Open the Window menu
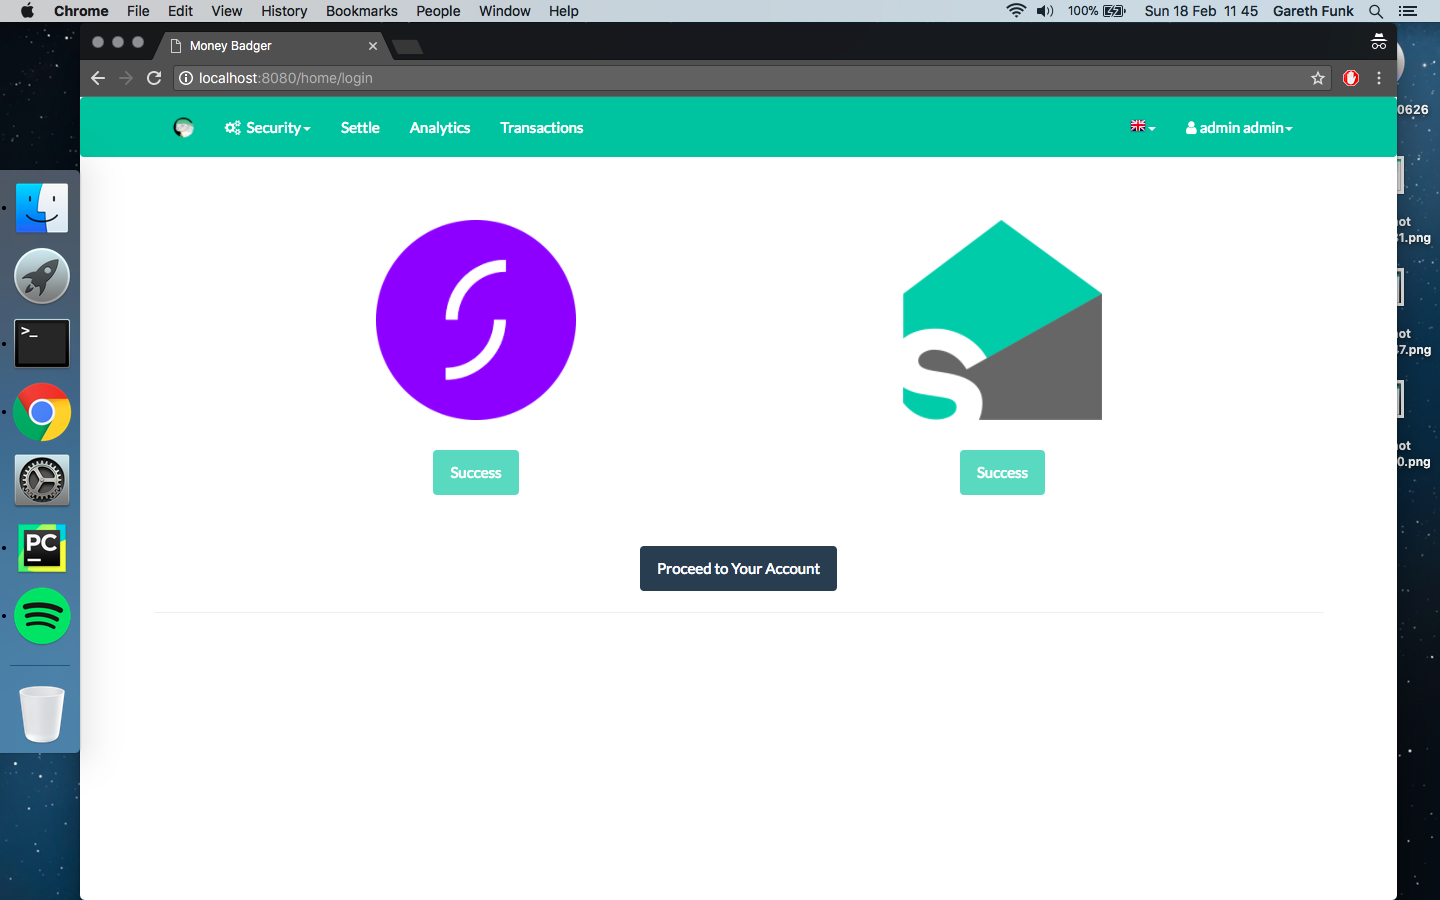Image resolution: width=1440 pixels, height=900 pixels. [505, 11]
